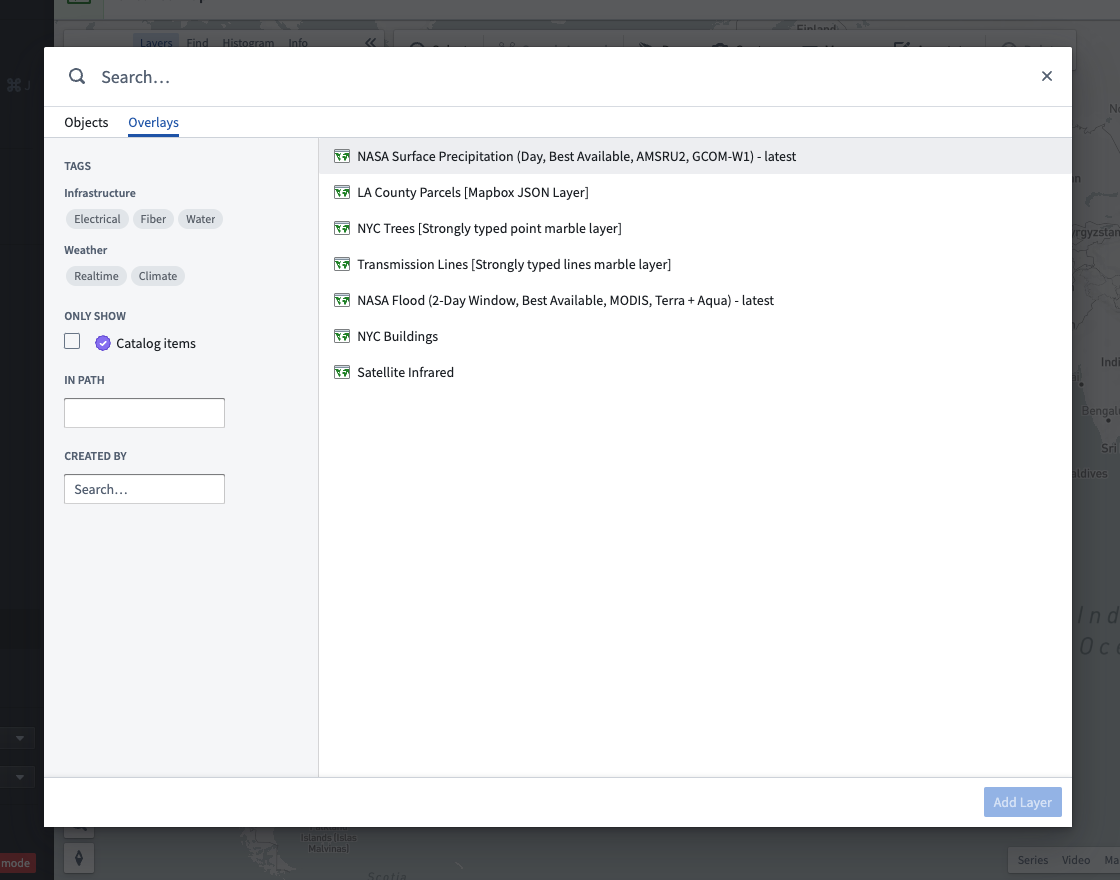Switch to the Objects tab
This screenshot has height=880, width=1120.
[86, 122]
